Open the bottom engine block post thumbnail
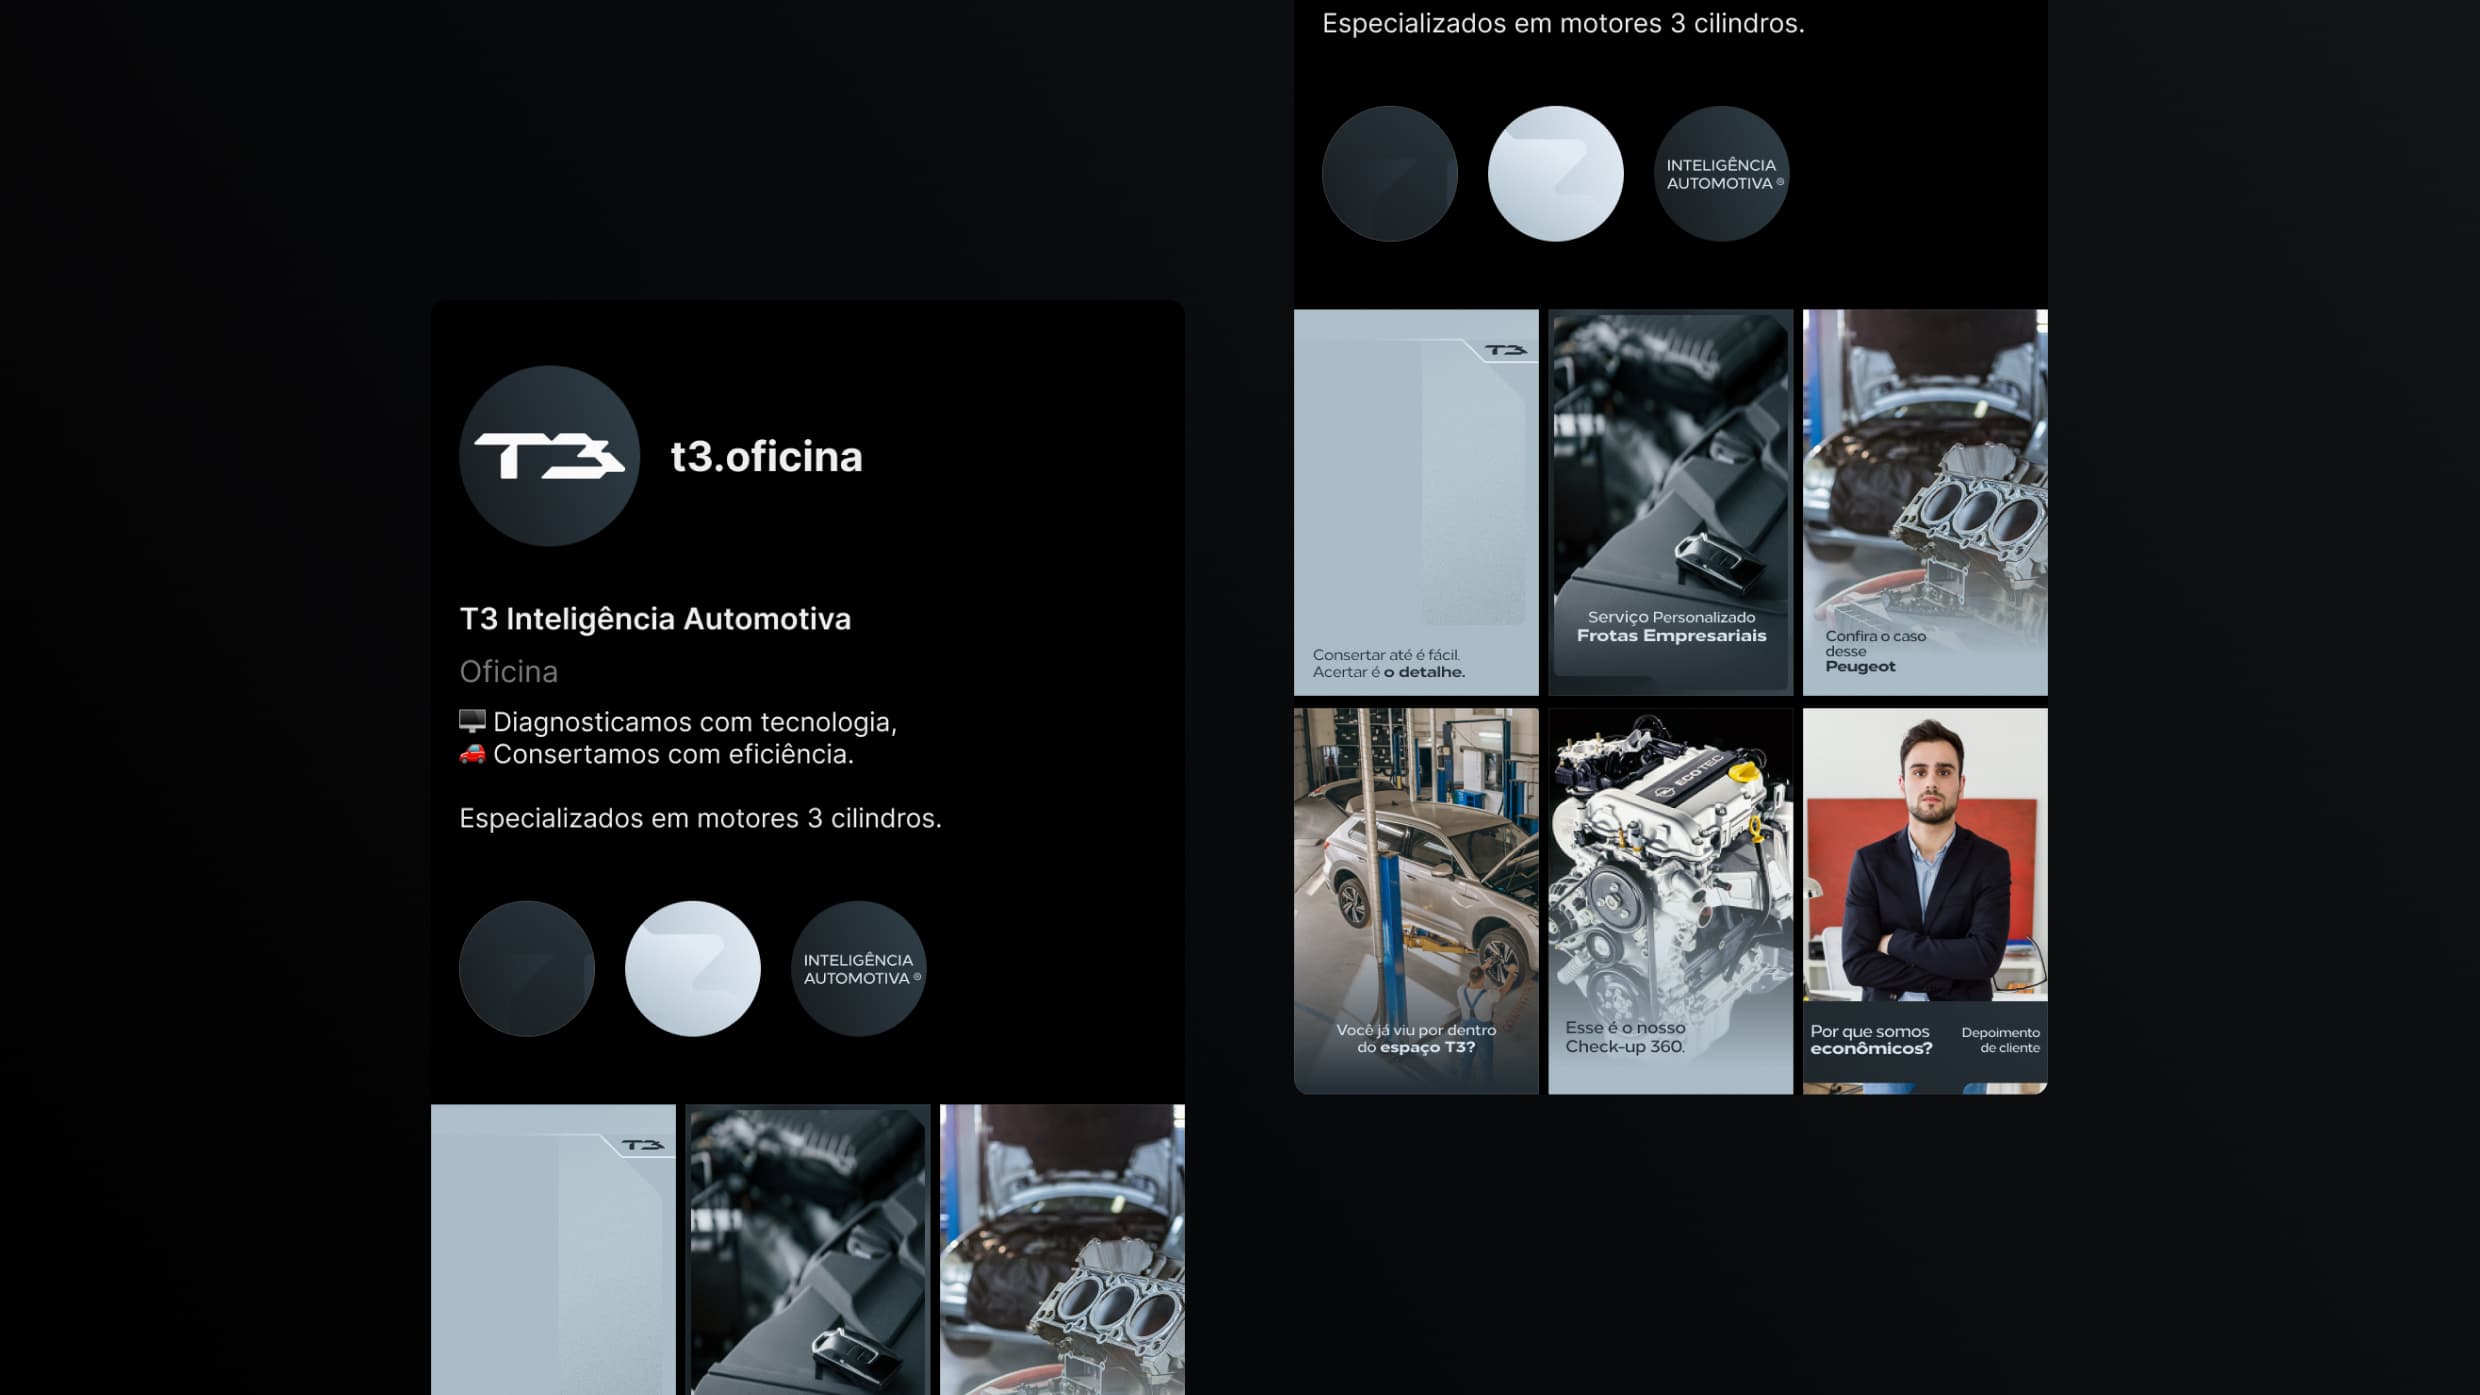This screenshot has width=2480, height=1395. pyautogui.click(x=1062, y=1250)
